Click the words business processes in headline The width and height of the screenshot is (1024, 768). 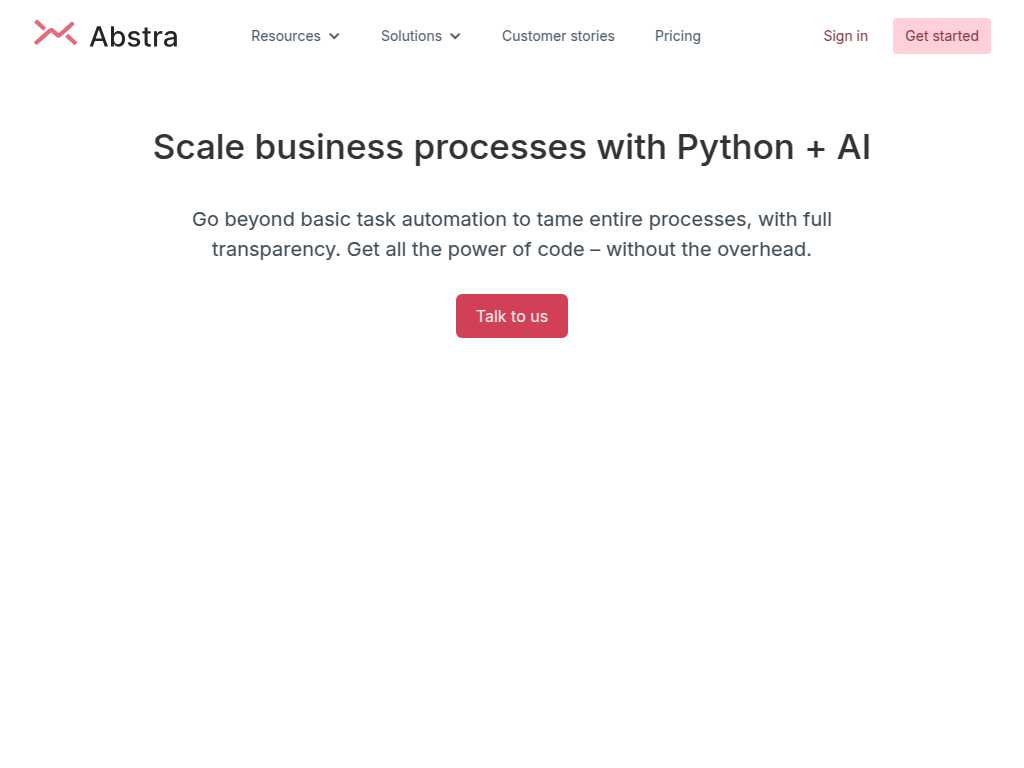[421, 148]
